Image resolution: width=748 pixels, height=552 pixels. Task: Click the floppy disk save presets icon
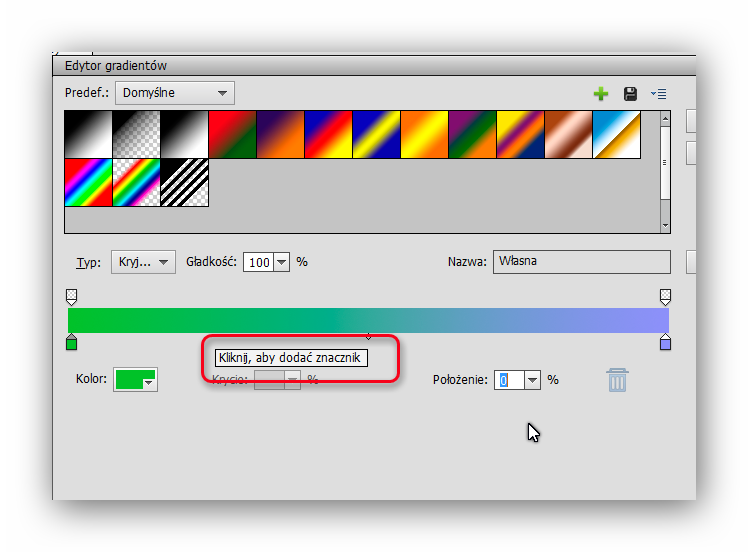(630, 94)
